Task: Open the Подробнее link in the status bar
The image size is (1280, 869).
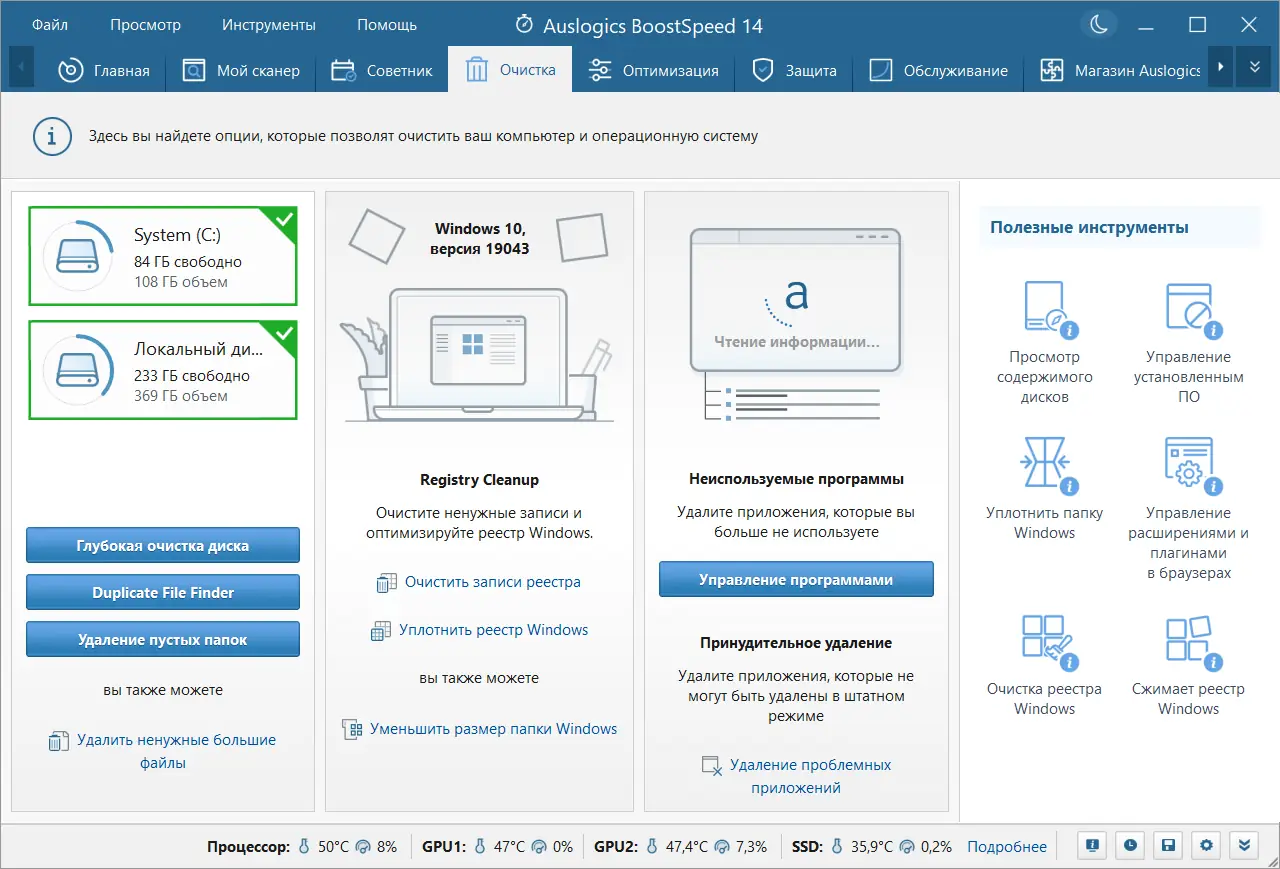Action: pos(1007,845)
